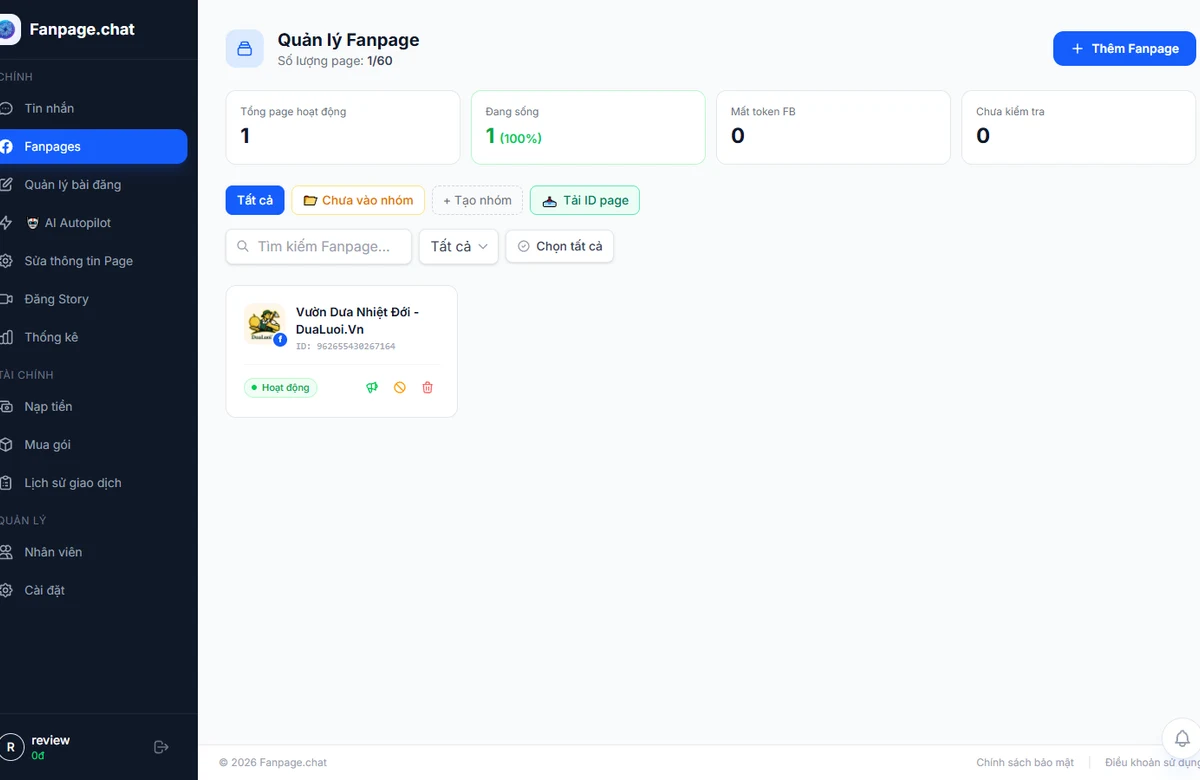Delete page with the red trash icon
The image size is (1200, 780).
point(428,387)
